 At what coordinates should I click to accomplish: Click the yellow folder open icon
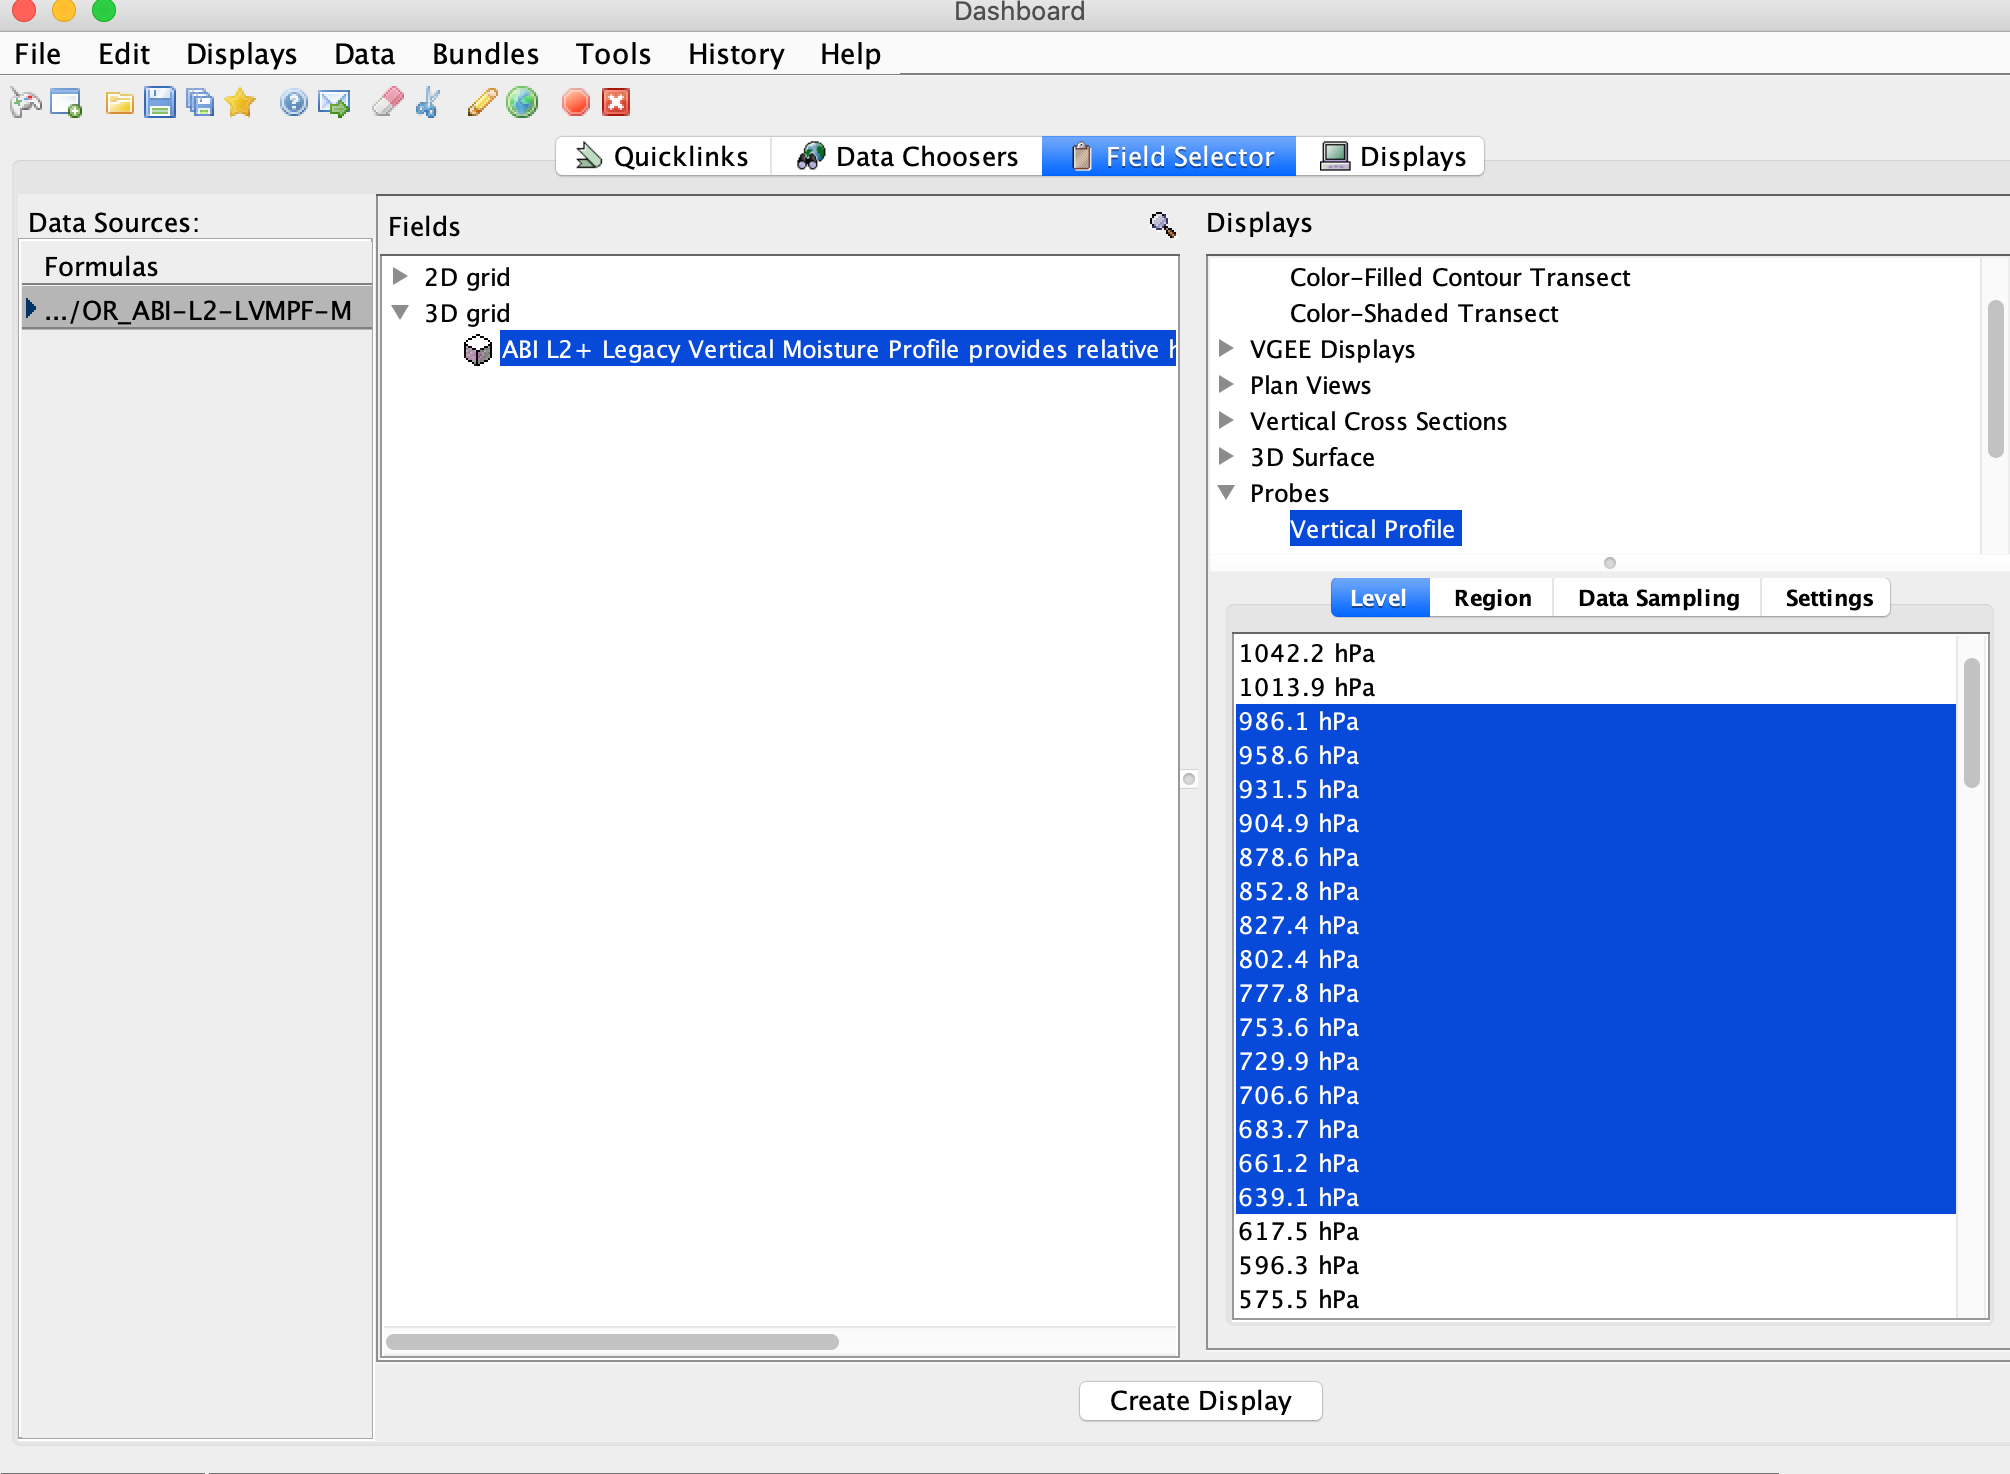point(119,102)
